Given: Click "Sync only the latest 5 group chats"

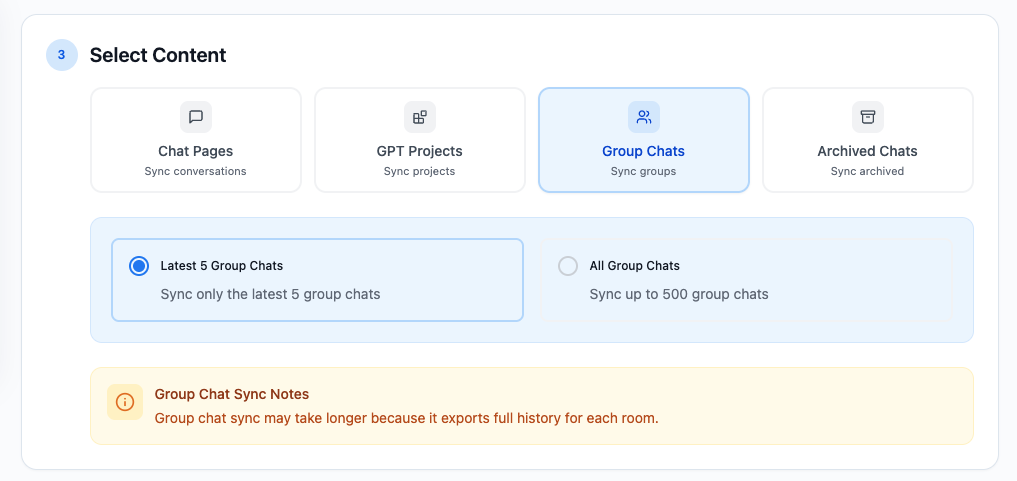Looking at the screenshot, I should pos(270,294).
